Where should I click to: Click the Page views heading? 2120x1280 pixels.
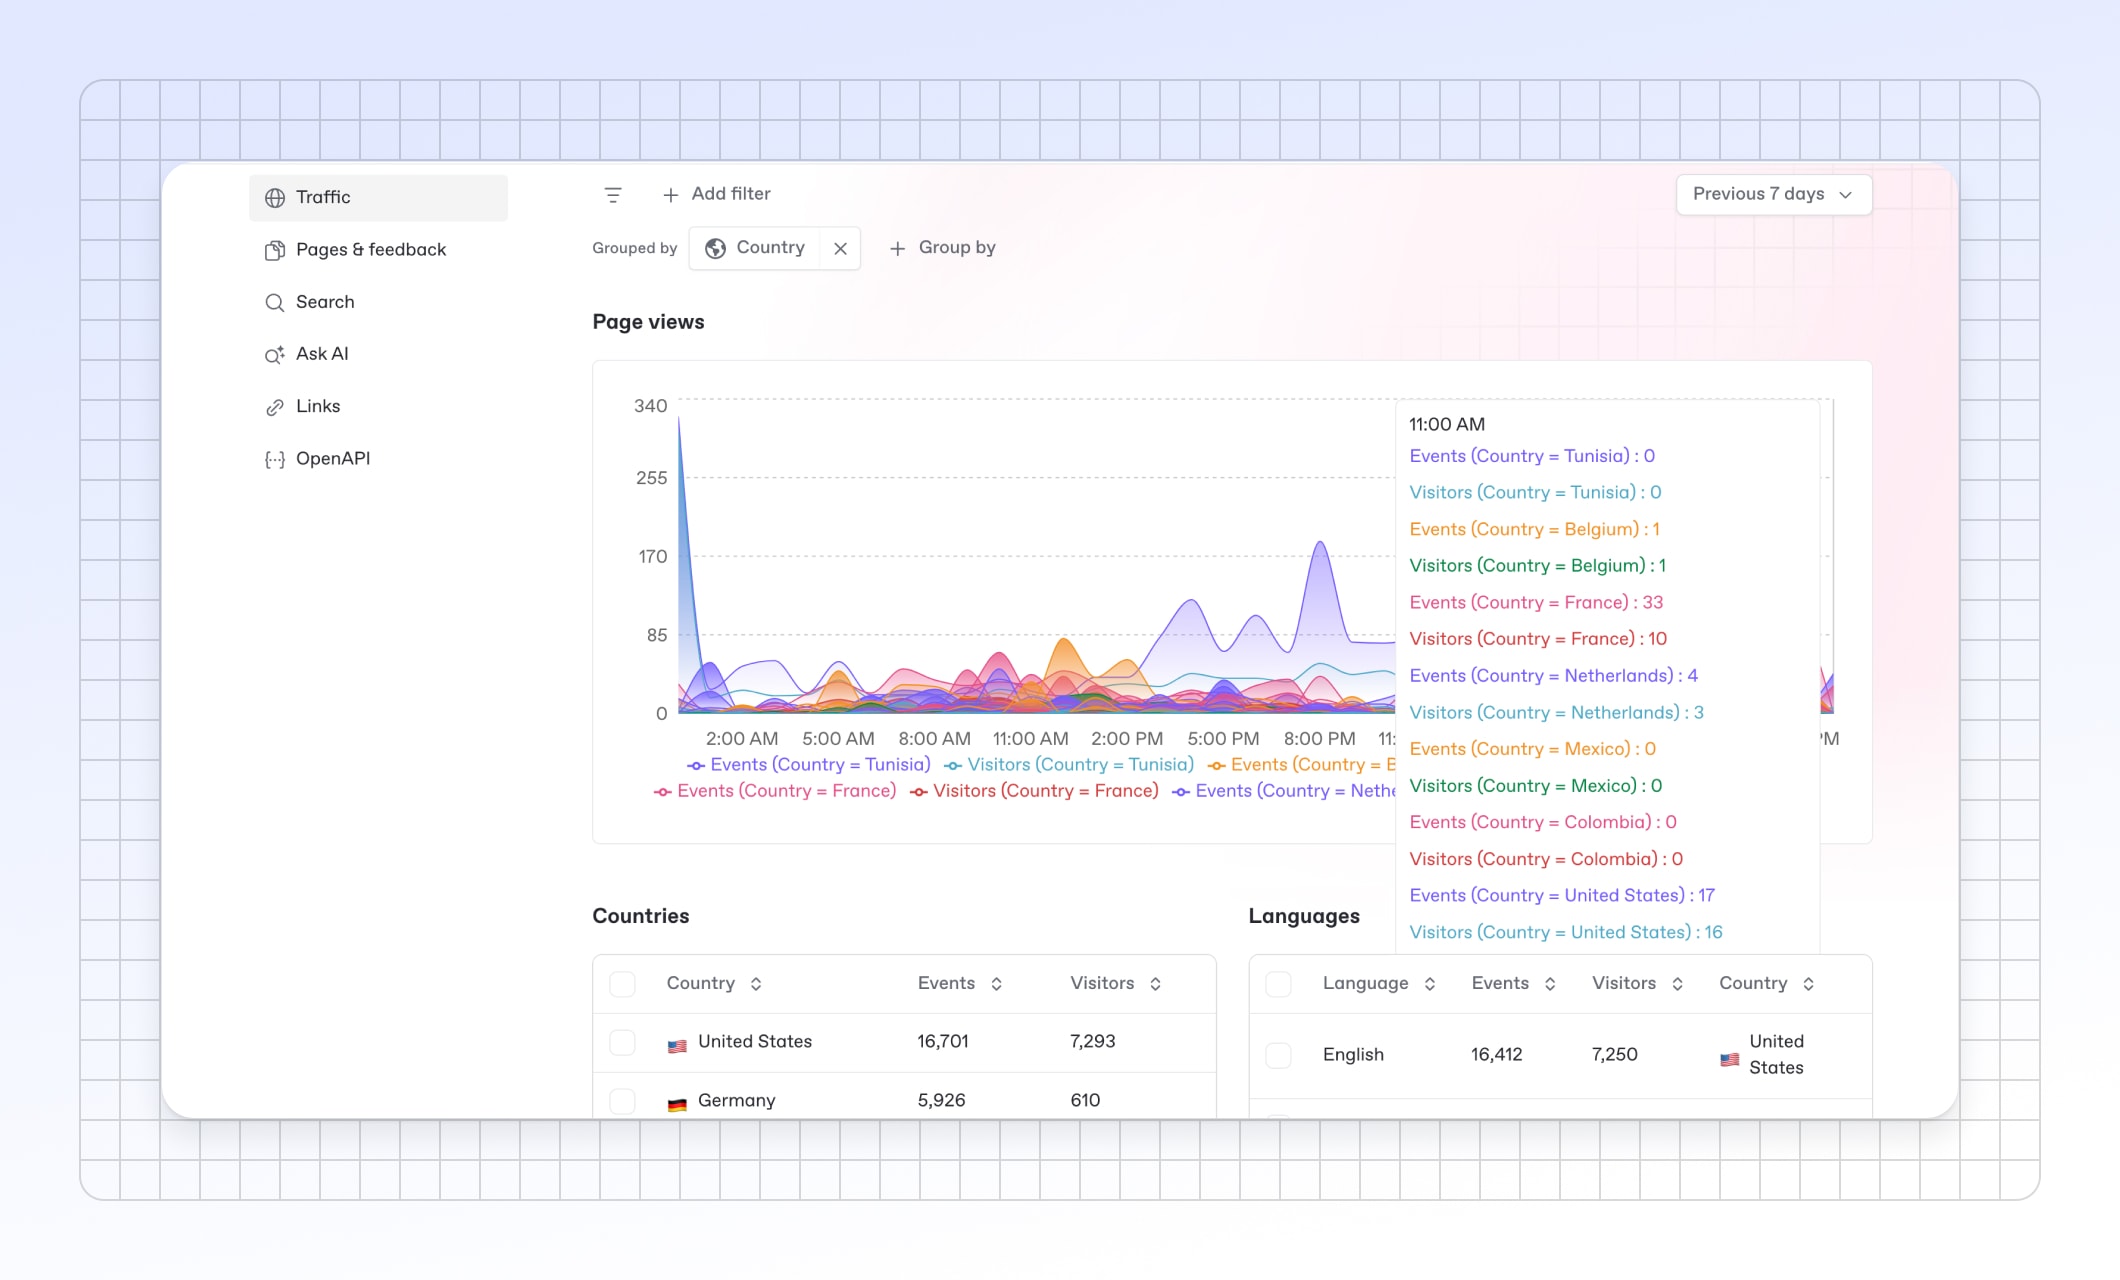648,322
